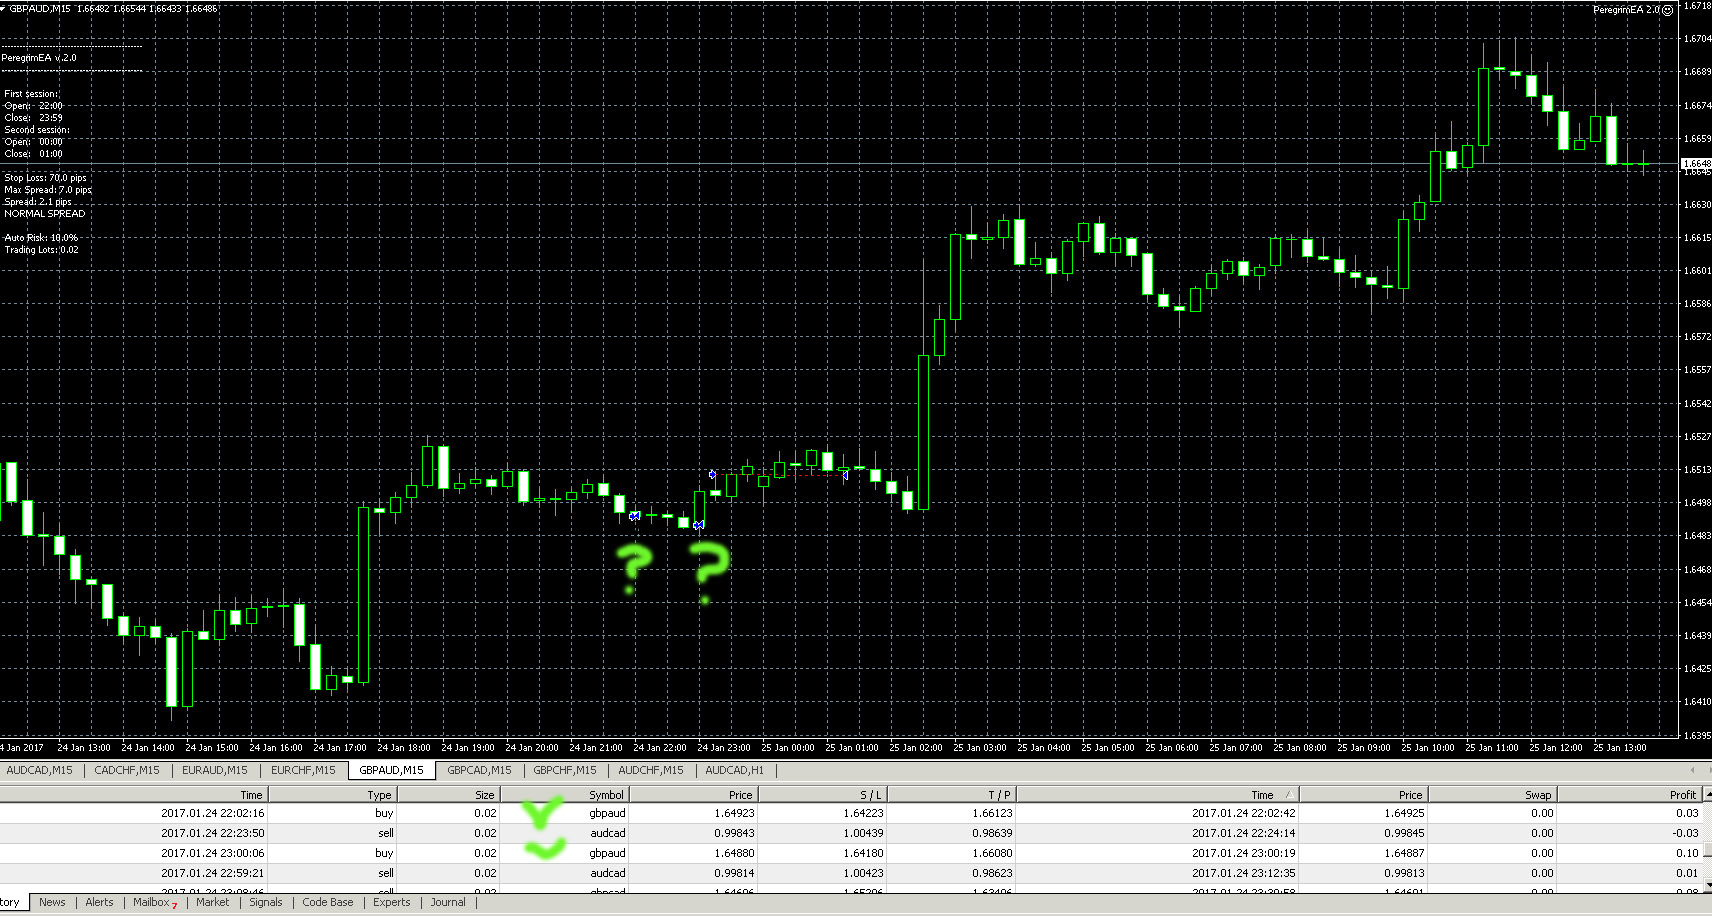The height and width of the screenshot is (916, 1712).
Task: Sort history by the Size column header
Action: (449, 795)
